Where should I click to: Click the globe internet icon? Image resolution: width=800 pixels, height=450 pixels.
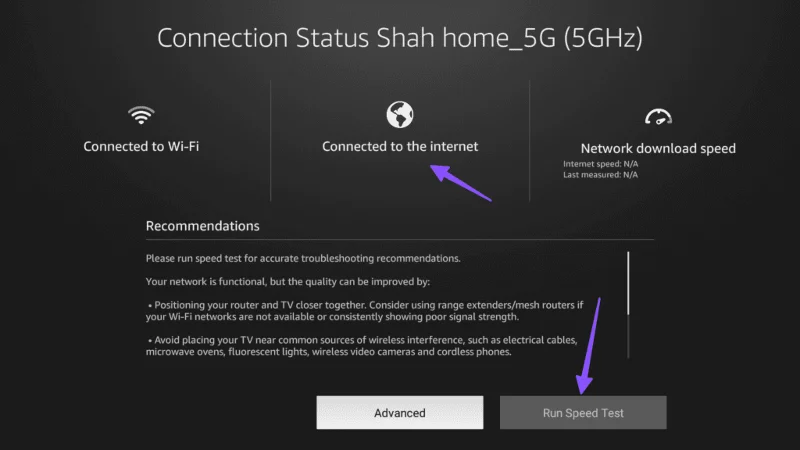coord(400,114)
